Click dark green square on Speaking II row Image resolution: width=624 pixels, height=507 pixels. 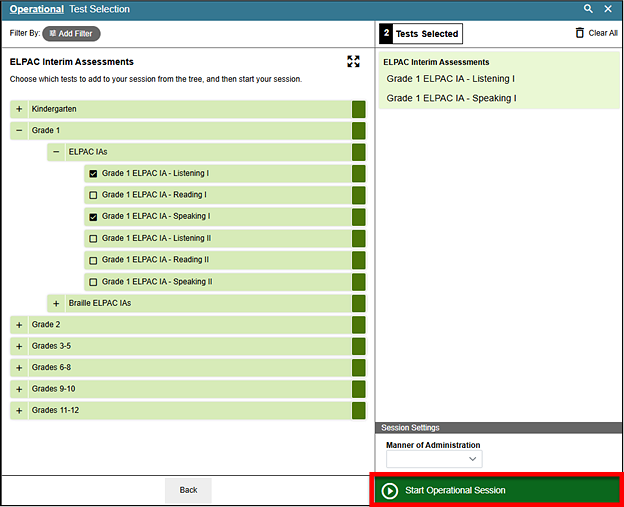click(x=359, y=282)
